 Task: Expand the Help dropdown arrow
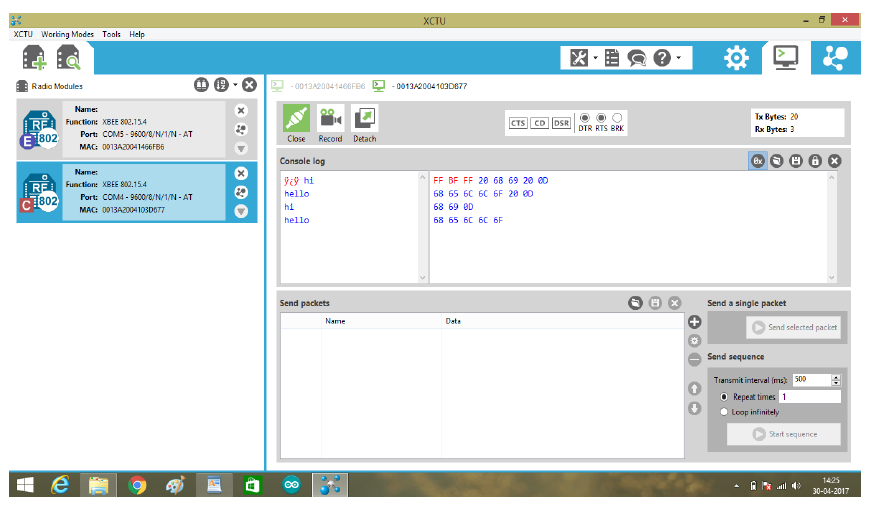coord(679,58)
